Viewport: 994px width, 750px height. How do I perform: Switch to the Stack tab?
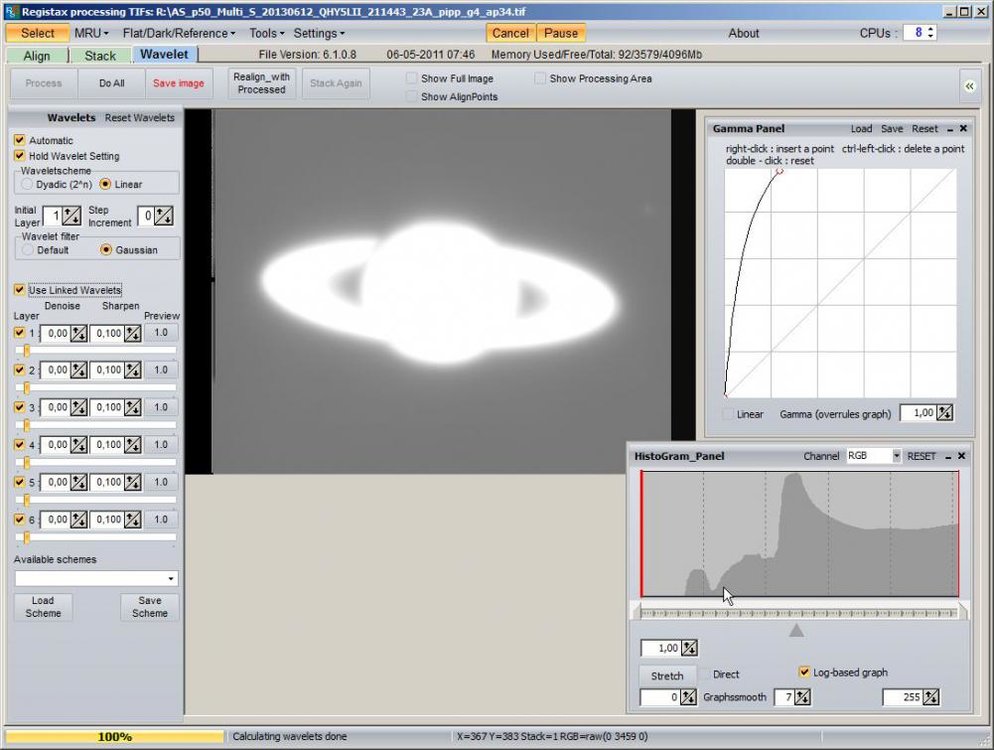(x=101, y=56)
